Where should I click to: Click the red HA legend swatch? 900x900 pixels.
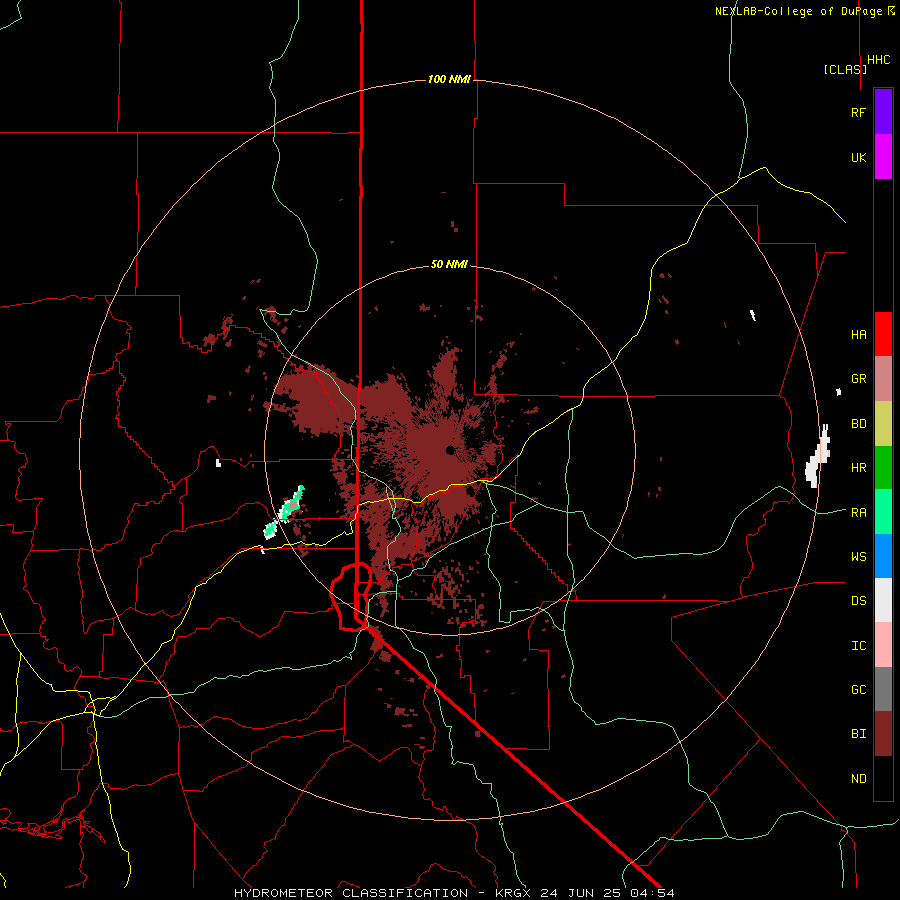883,334
